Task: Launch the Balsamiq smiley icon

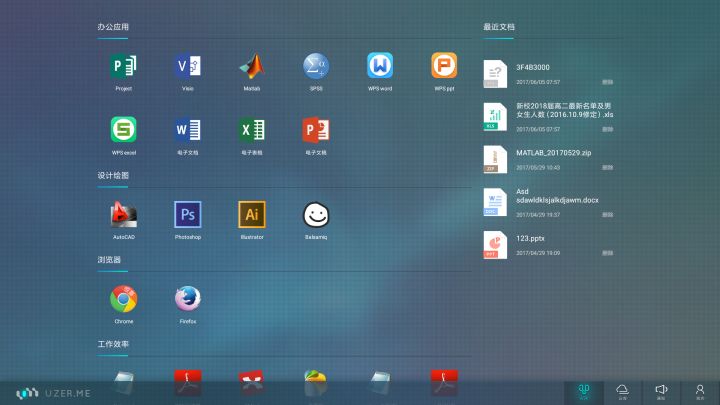Action: pyautogui.click(x=316, y=214)
